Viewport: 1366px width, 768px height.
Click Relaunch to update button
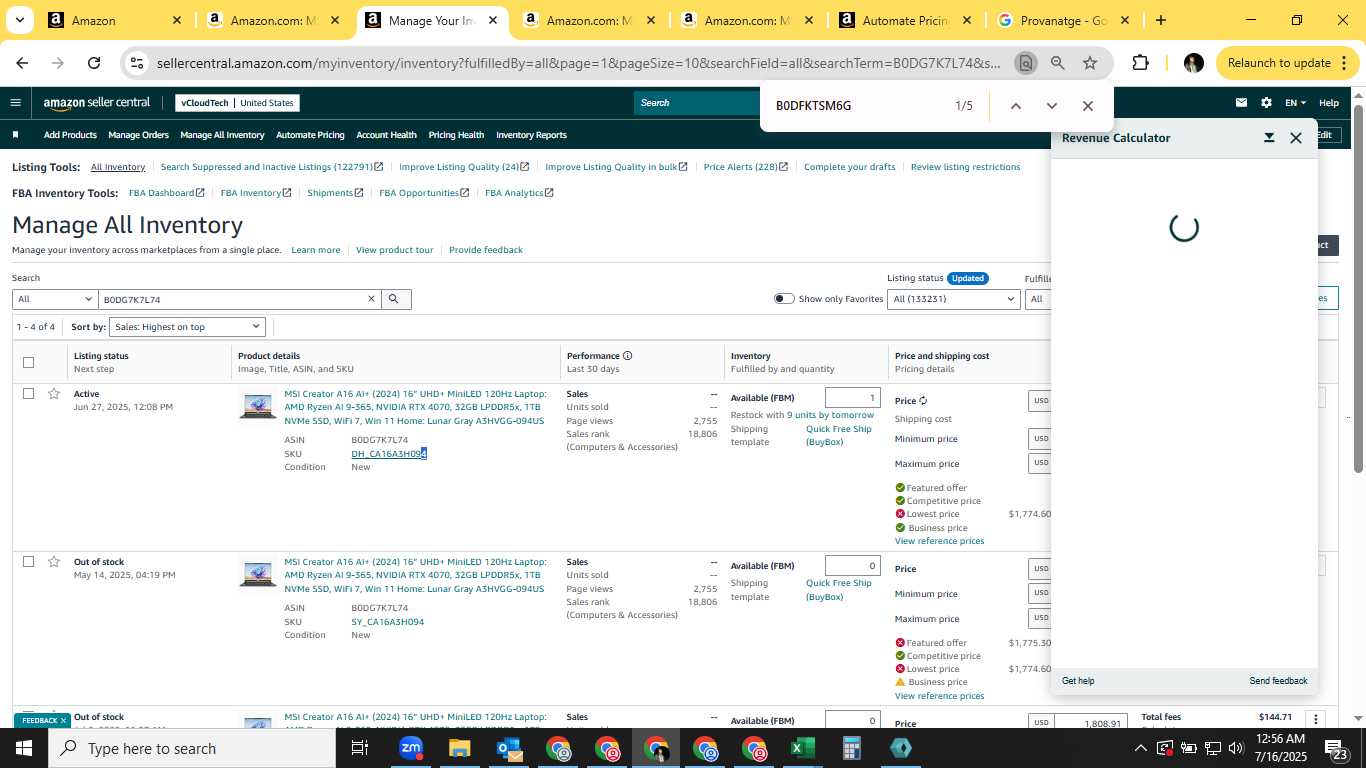[1278, 63]
